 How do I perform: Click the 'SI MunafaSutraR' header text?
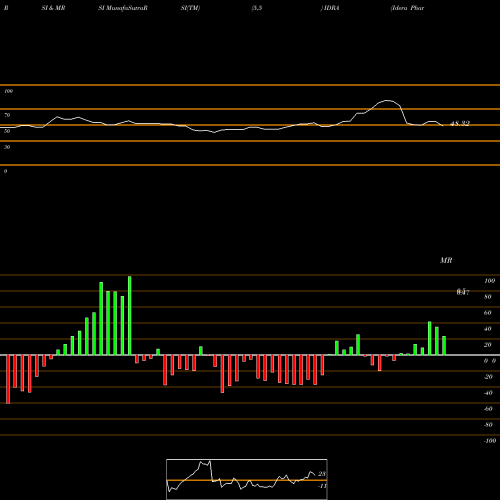pyautogui.click(x=123, y=8)
